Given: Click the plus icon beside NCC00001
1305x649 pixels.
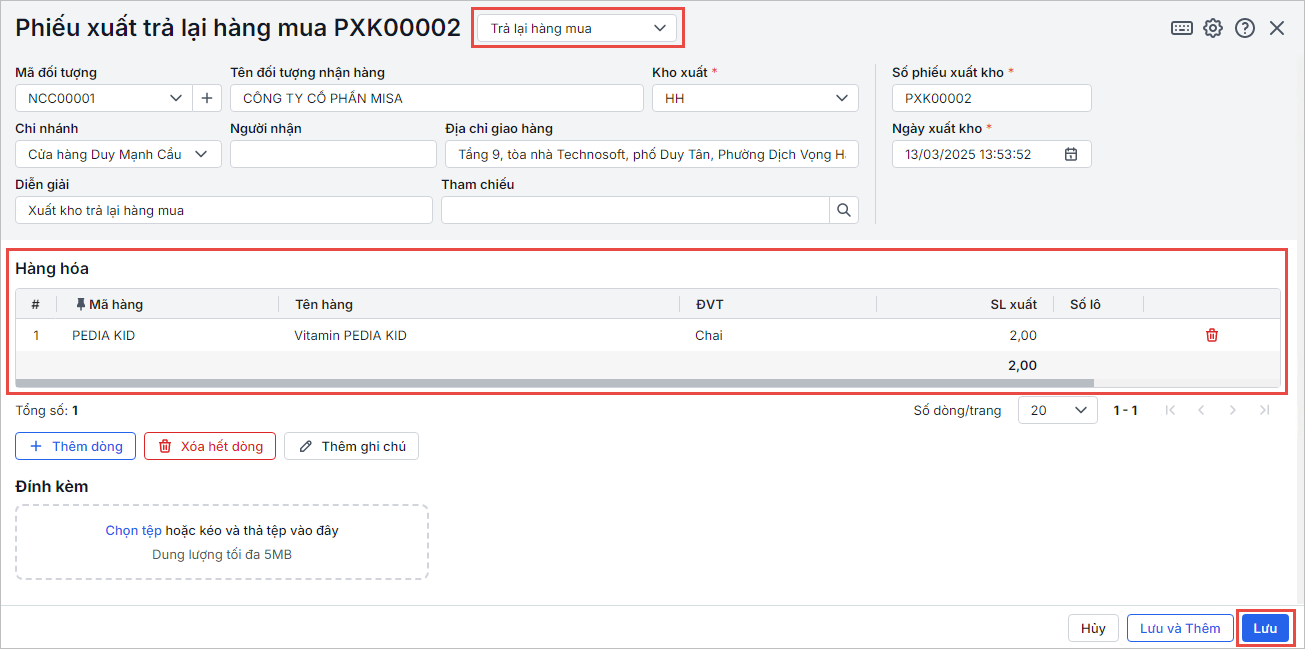Looking at the screenshot, I should 207,98.
